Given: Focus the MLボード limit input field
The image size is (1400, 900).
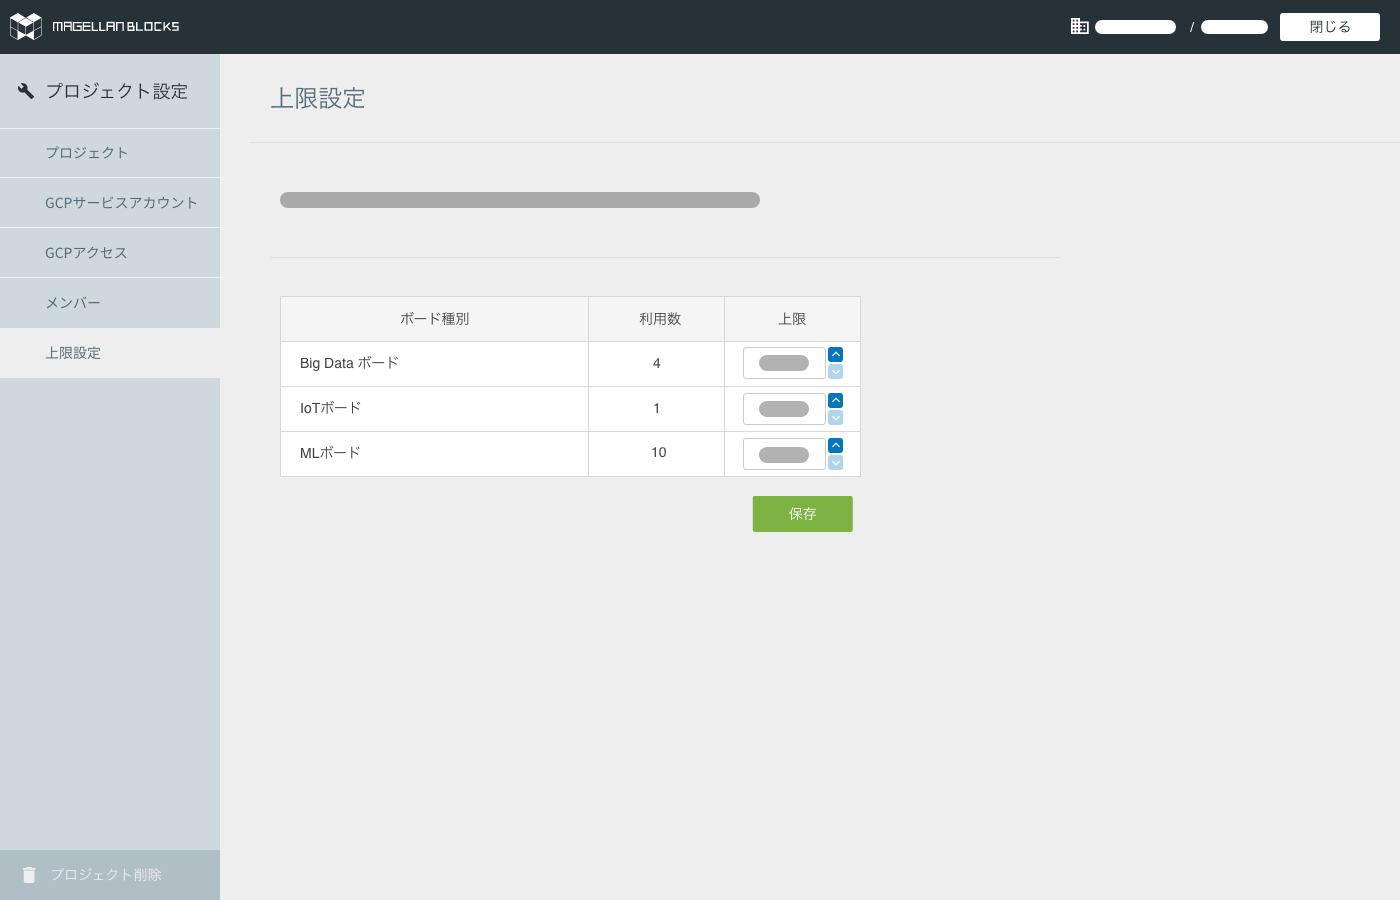Looking at the screenshot, I should point(784,454).
